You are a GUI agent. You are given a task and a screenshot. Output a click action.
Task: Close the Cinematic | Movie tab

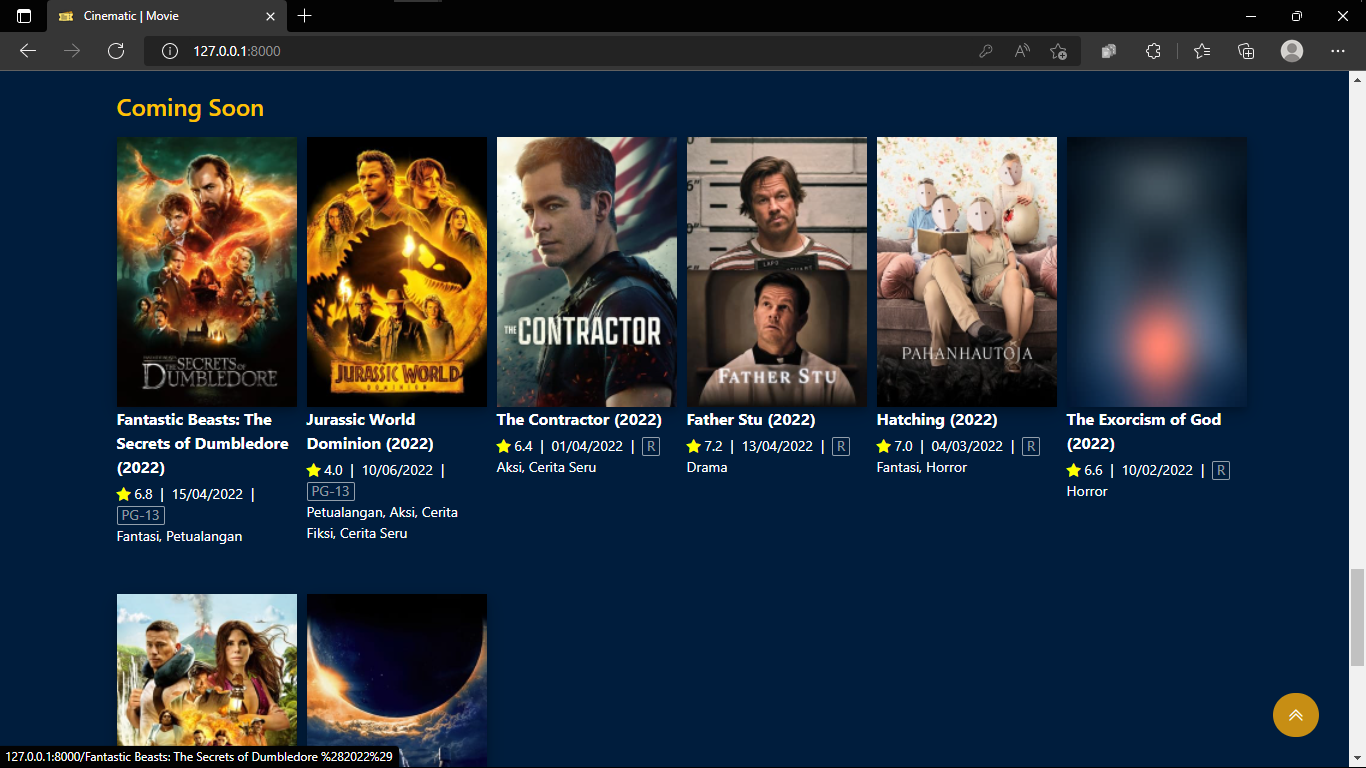pos(270,16)
